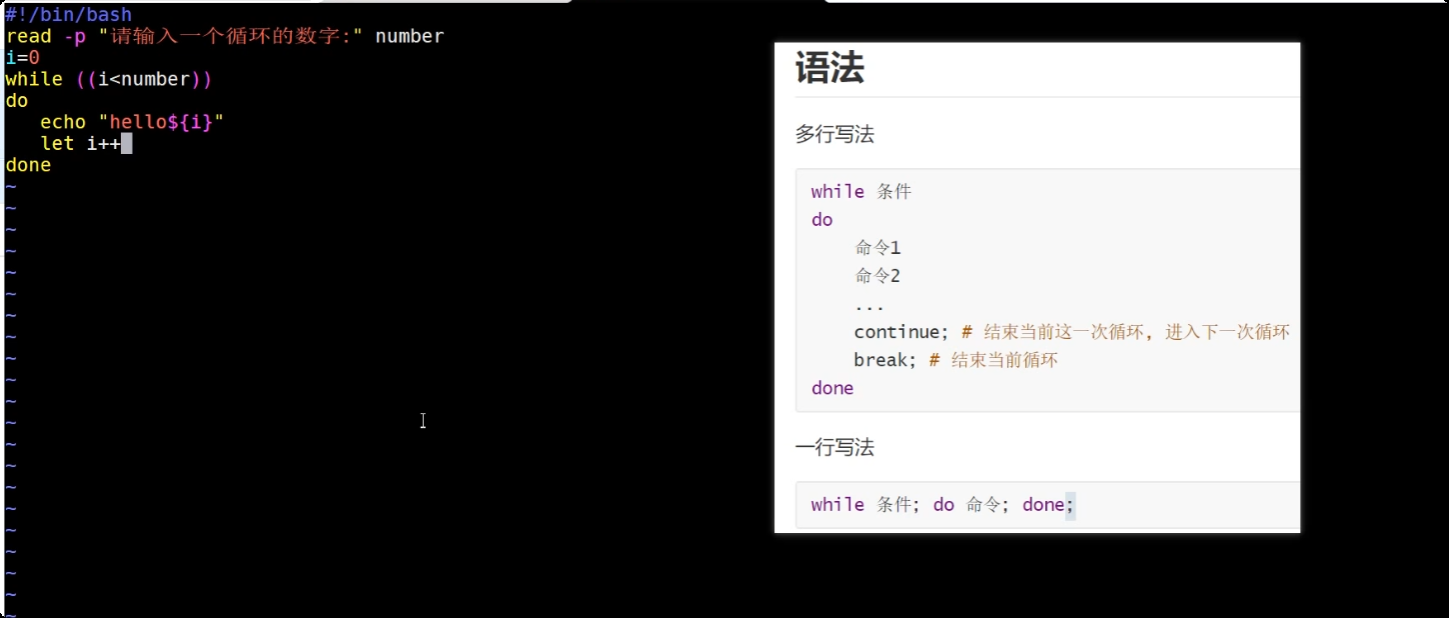Click the '#!/bin/bash' shebang line
Screen dimensions: 1449x618
click(68, 15)
